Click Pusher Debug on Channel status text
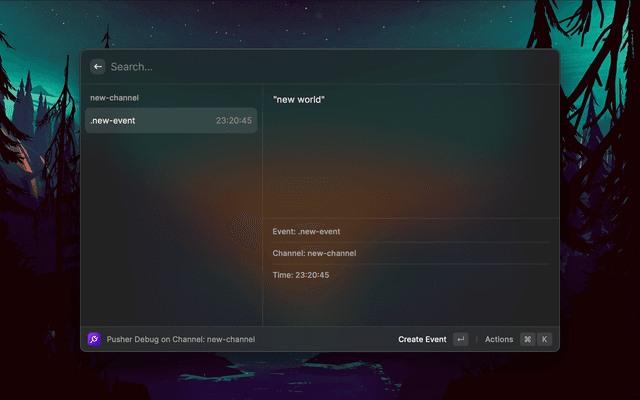This screenshot has width=640, height=400. pos(181,339)
